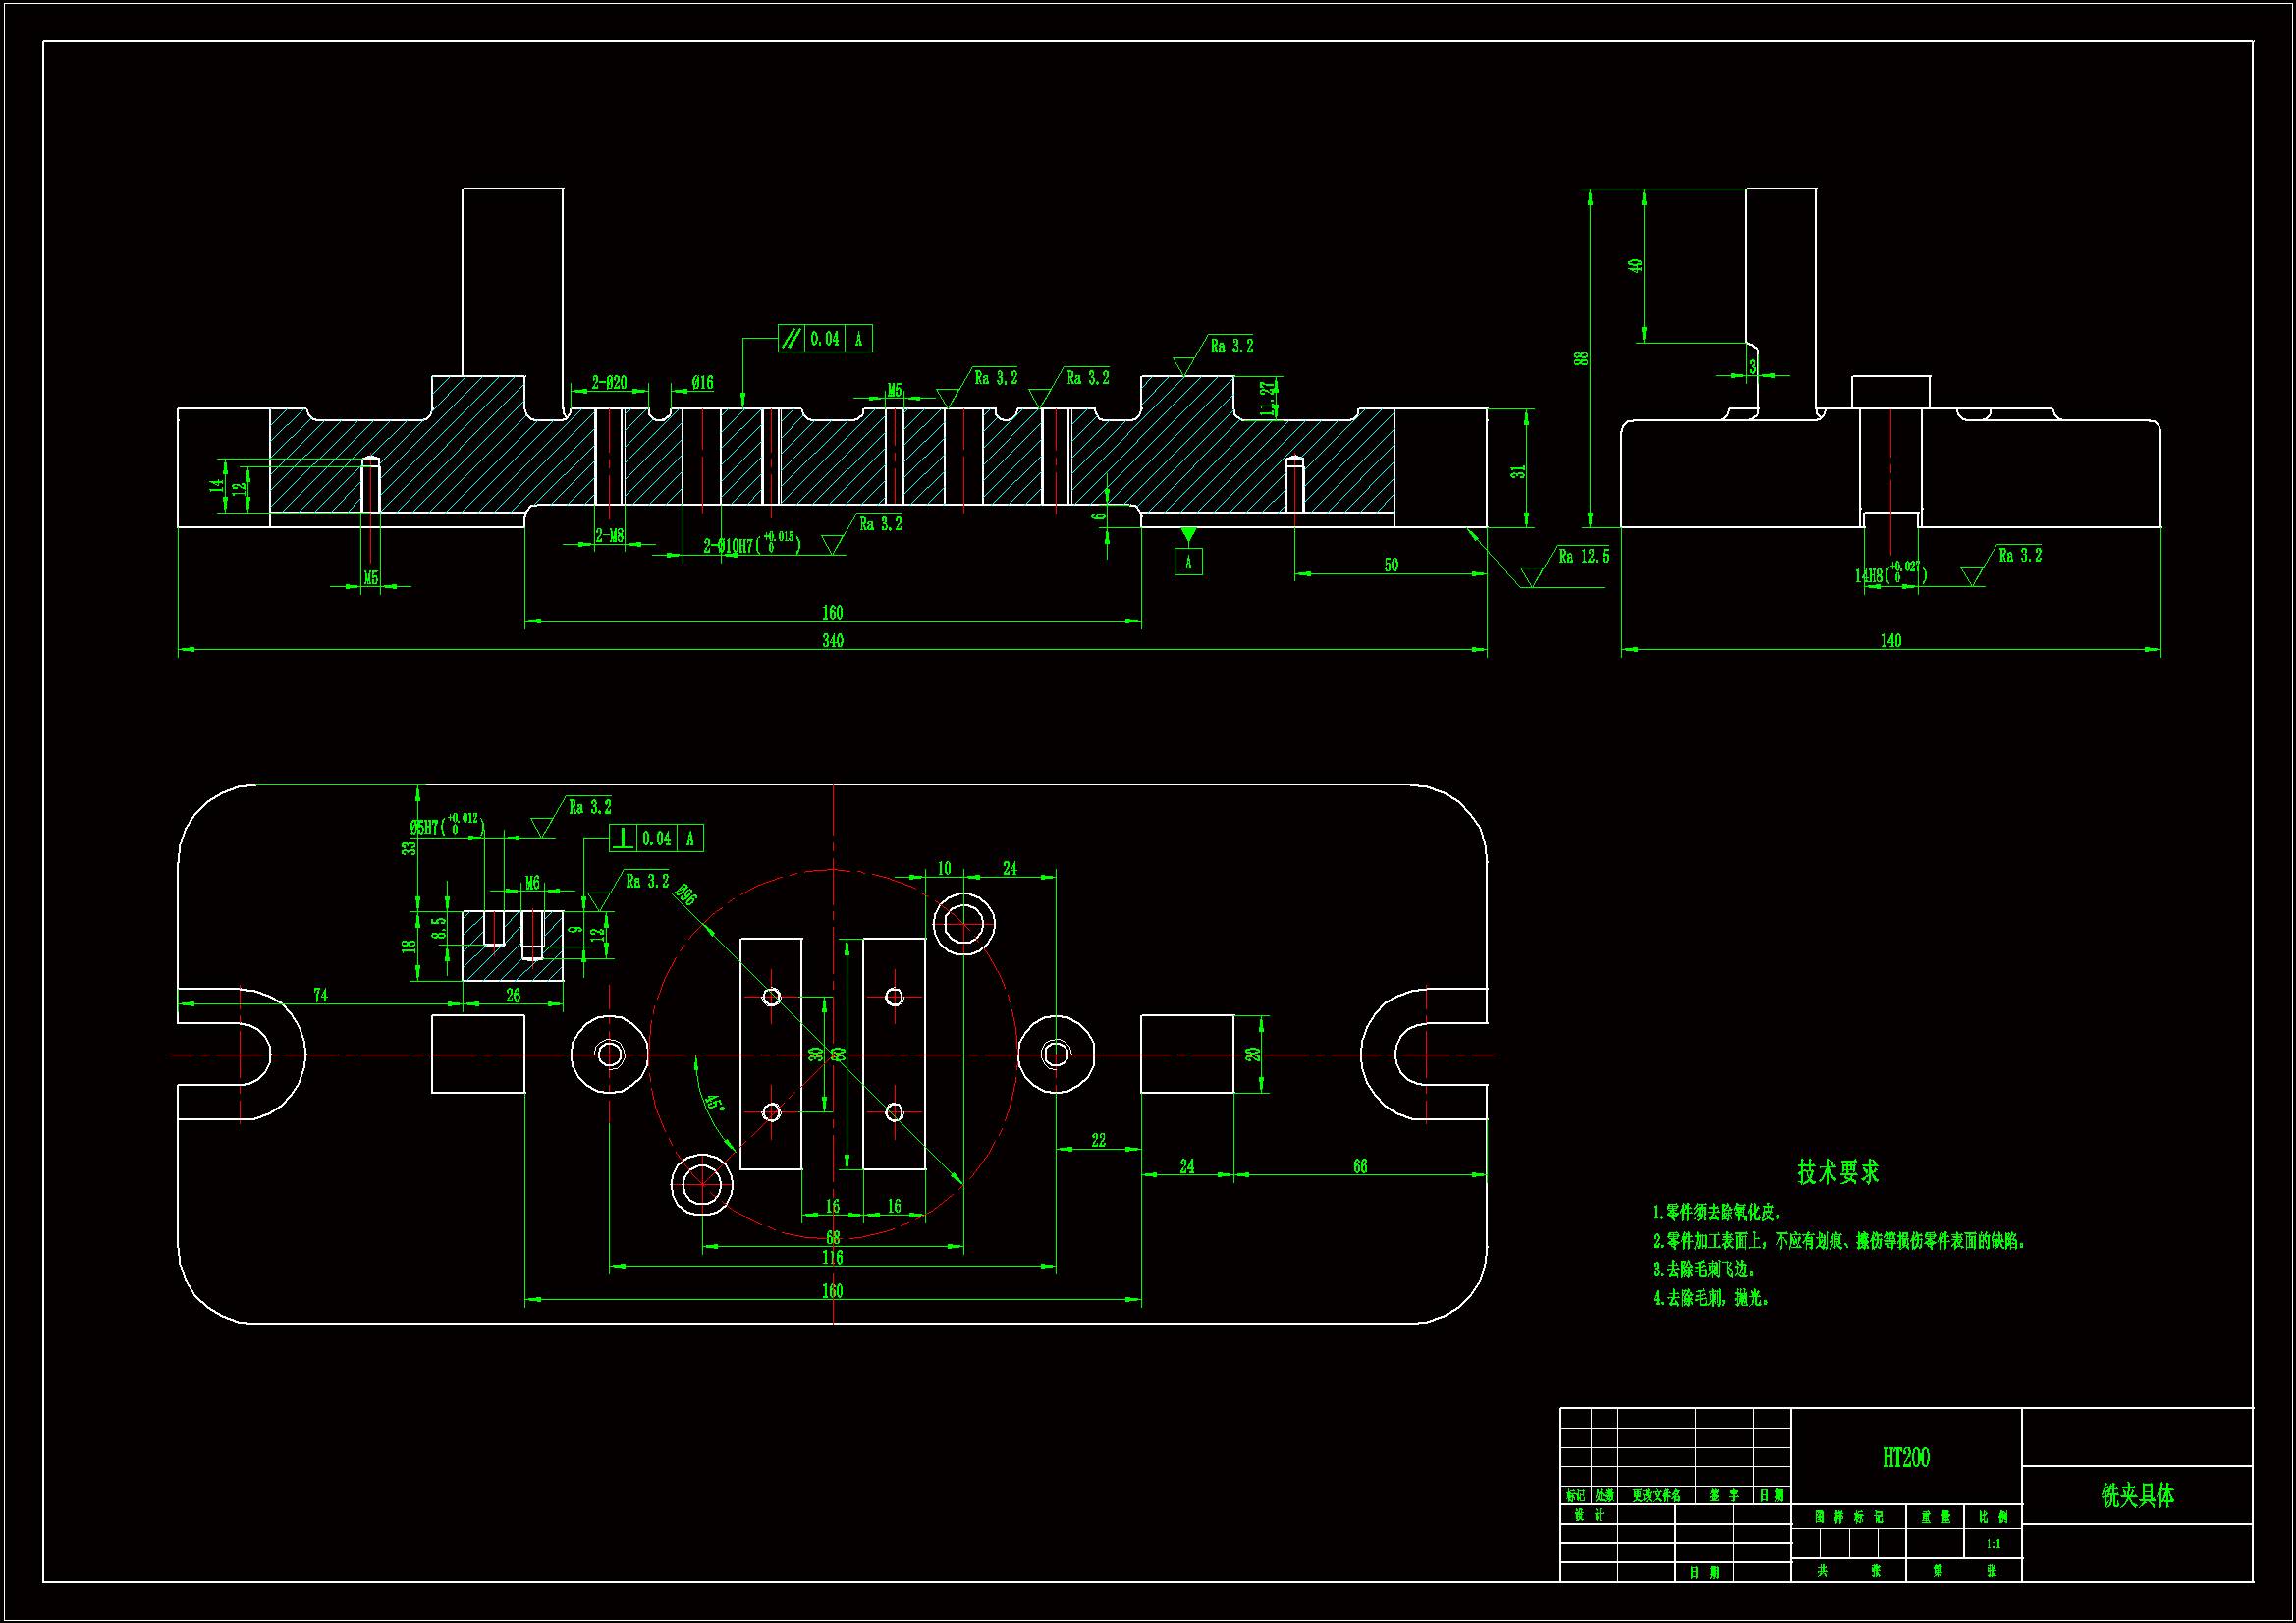The width and height of the screenshot is (2296, 1623).
Task: Select the 116 dimension in plan view
Action: click(832, 1258)
